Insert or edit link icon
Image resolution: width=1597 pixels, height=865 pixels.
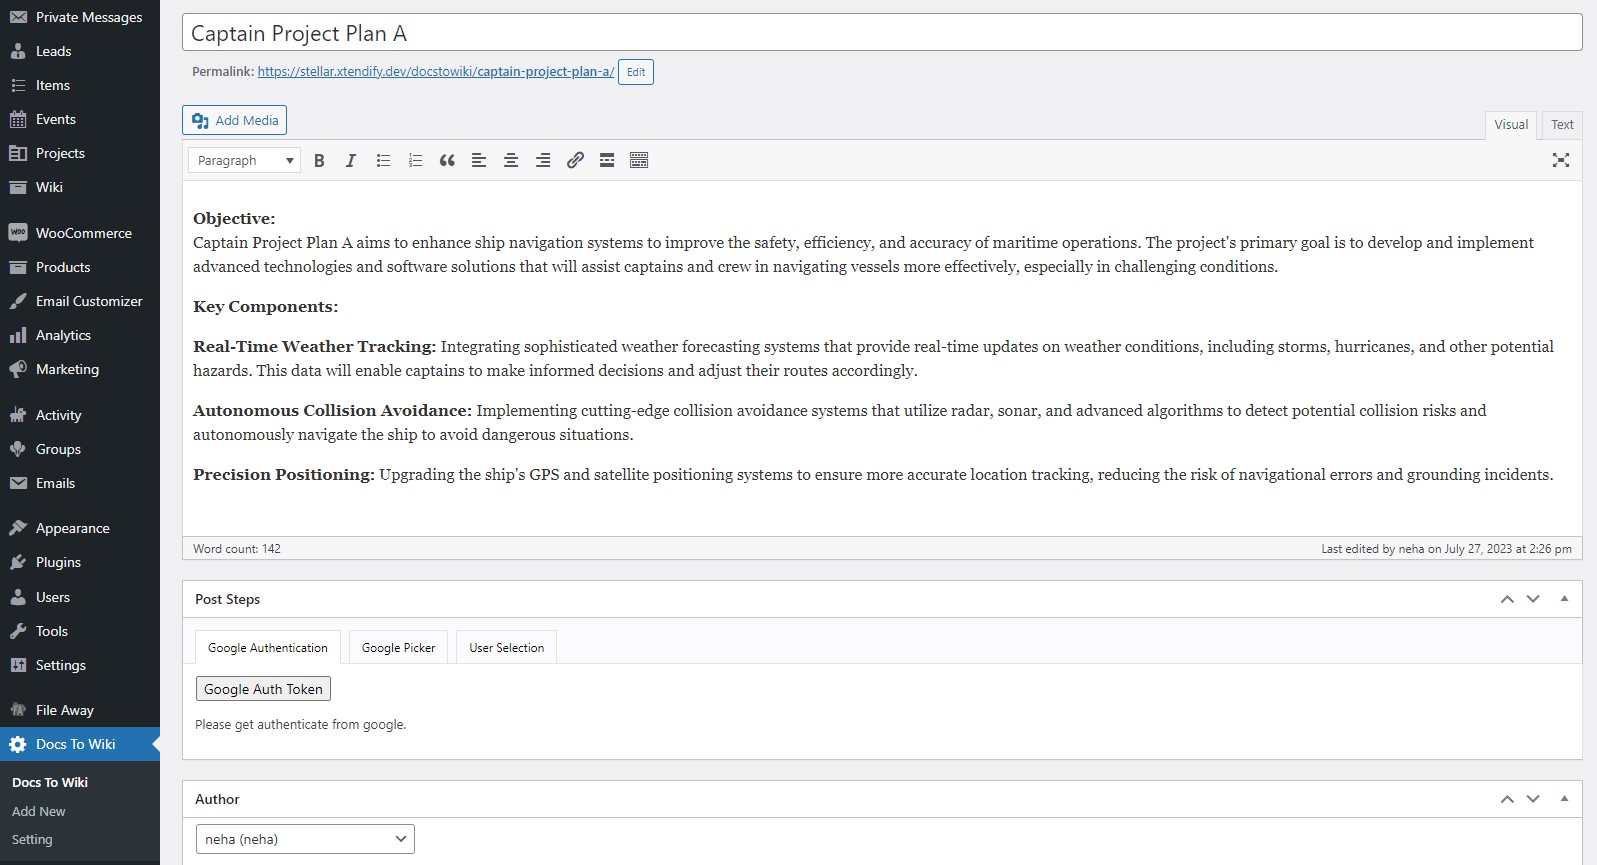(x=575, y=160)
